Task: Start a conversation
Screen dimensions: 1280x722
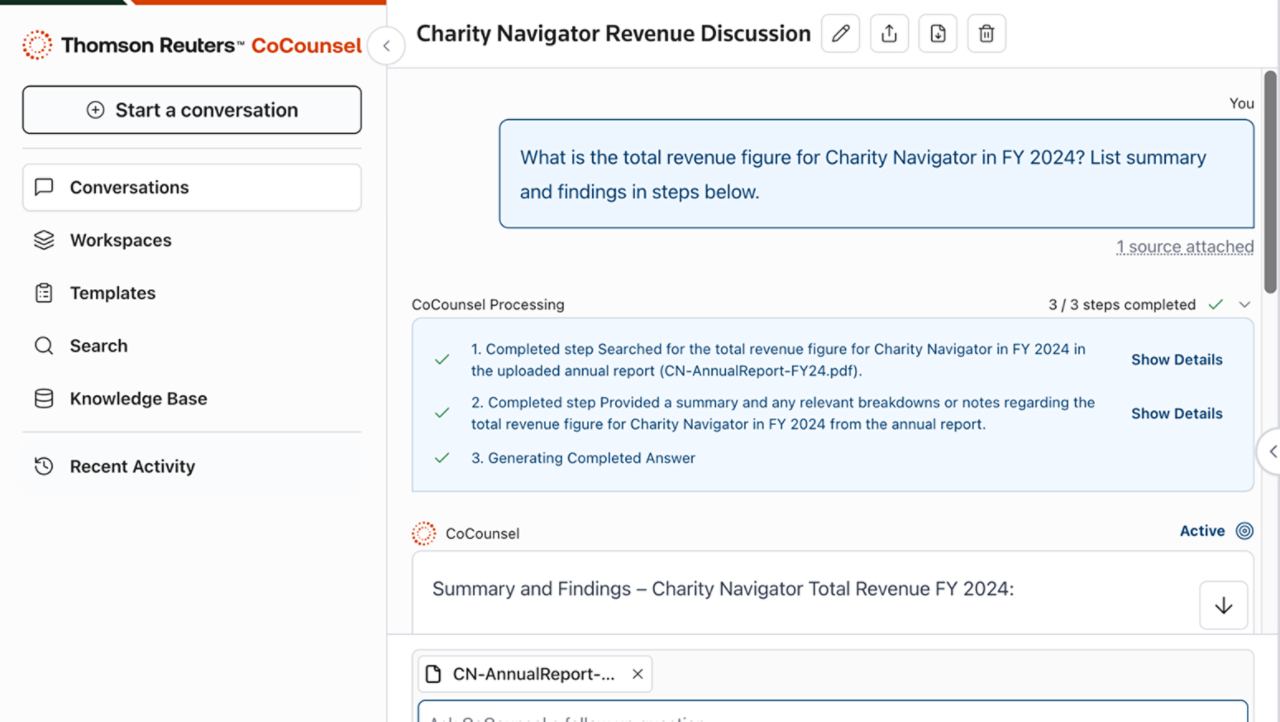Action: 192,110
